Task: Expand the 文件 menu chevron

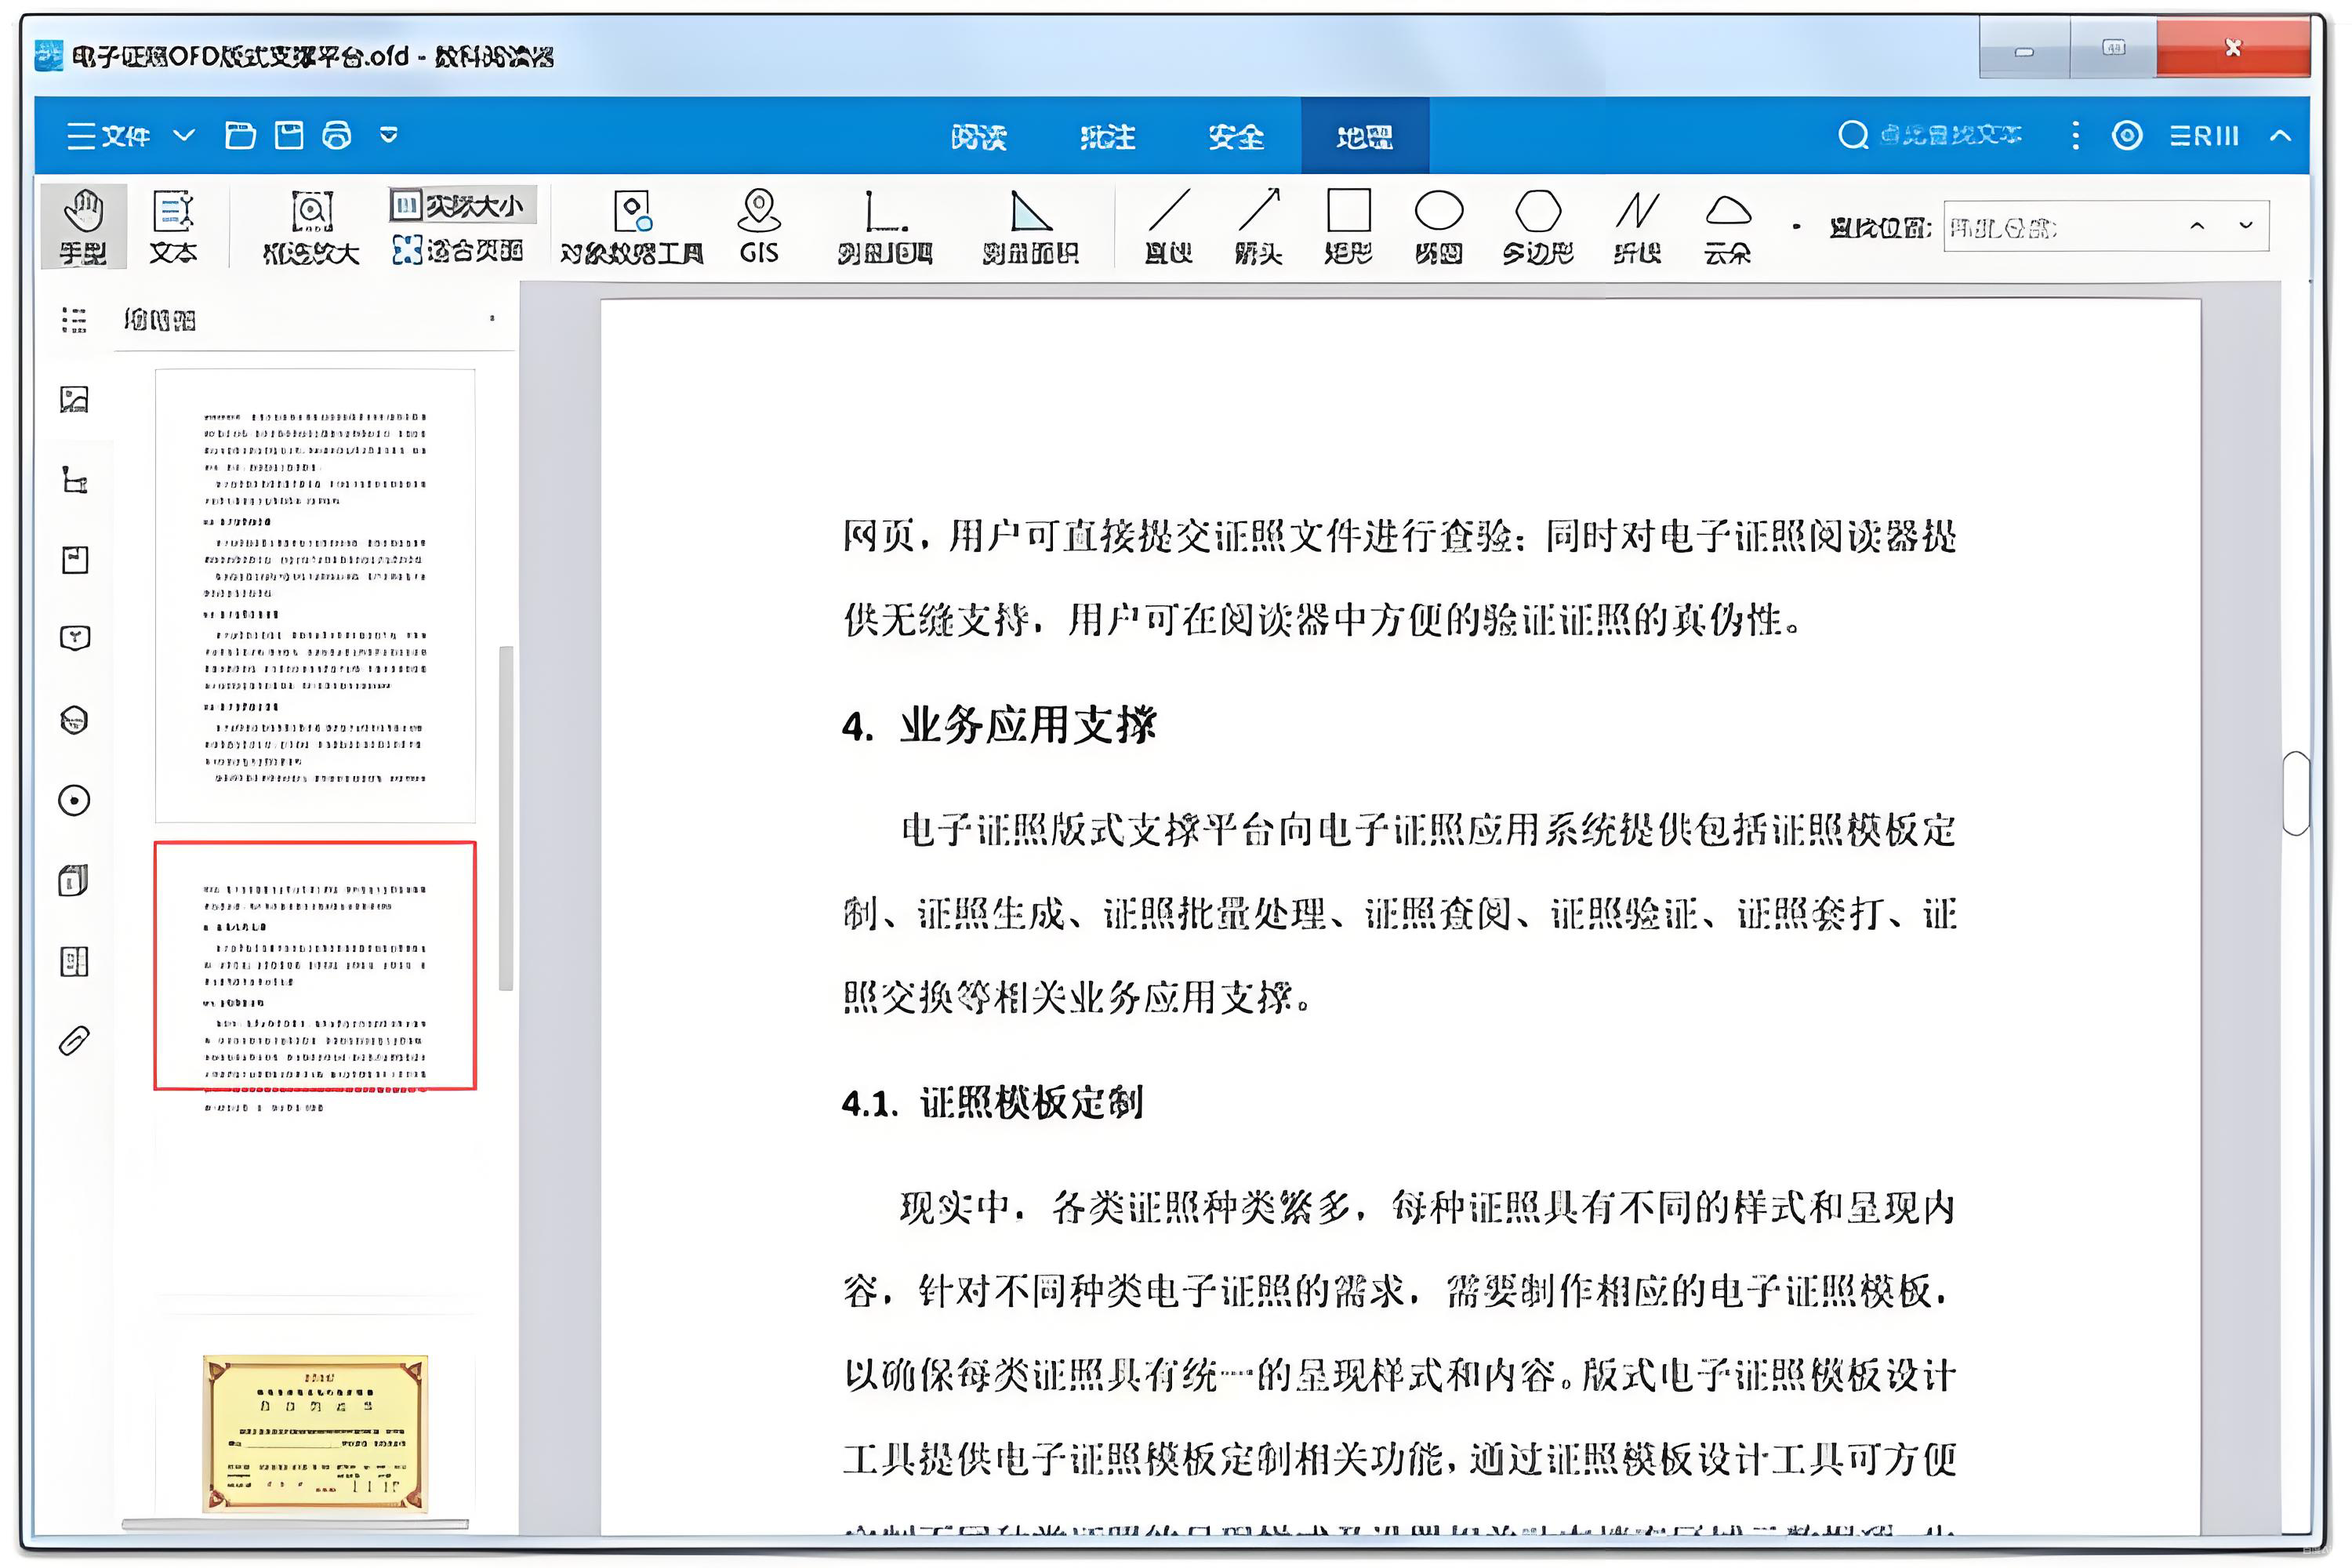Action: click(184, 135)
